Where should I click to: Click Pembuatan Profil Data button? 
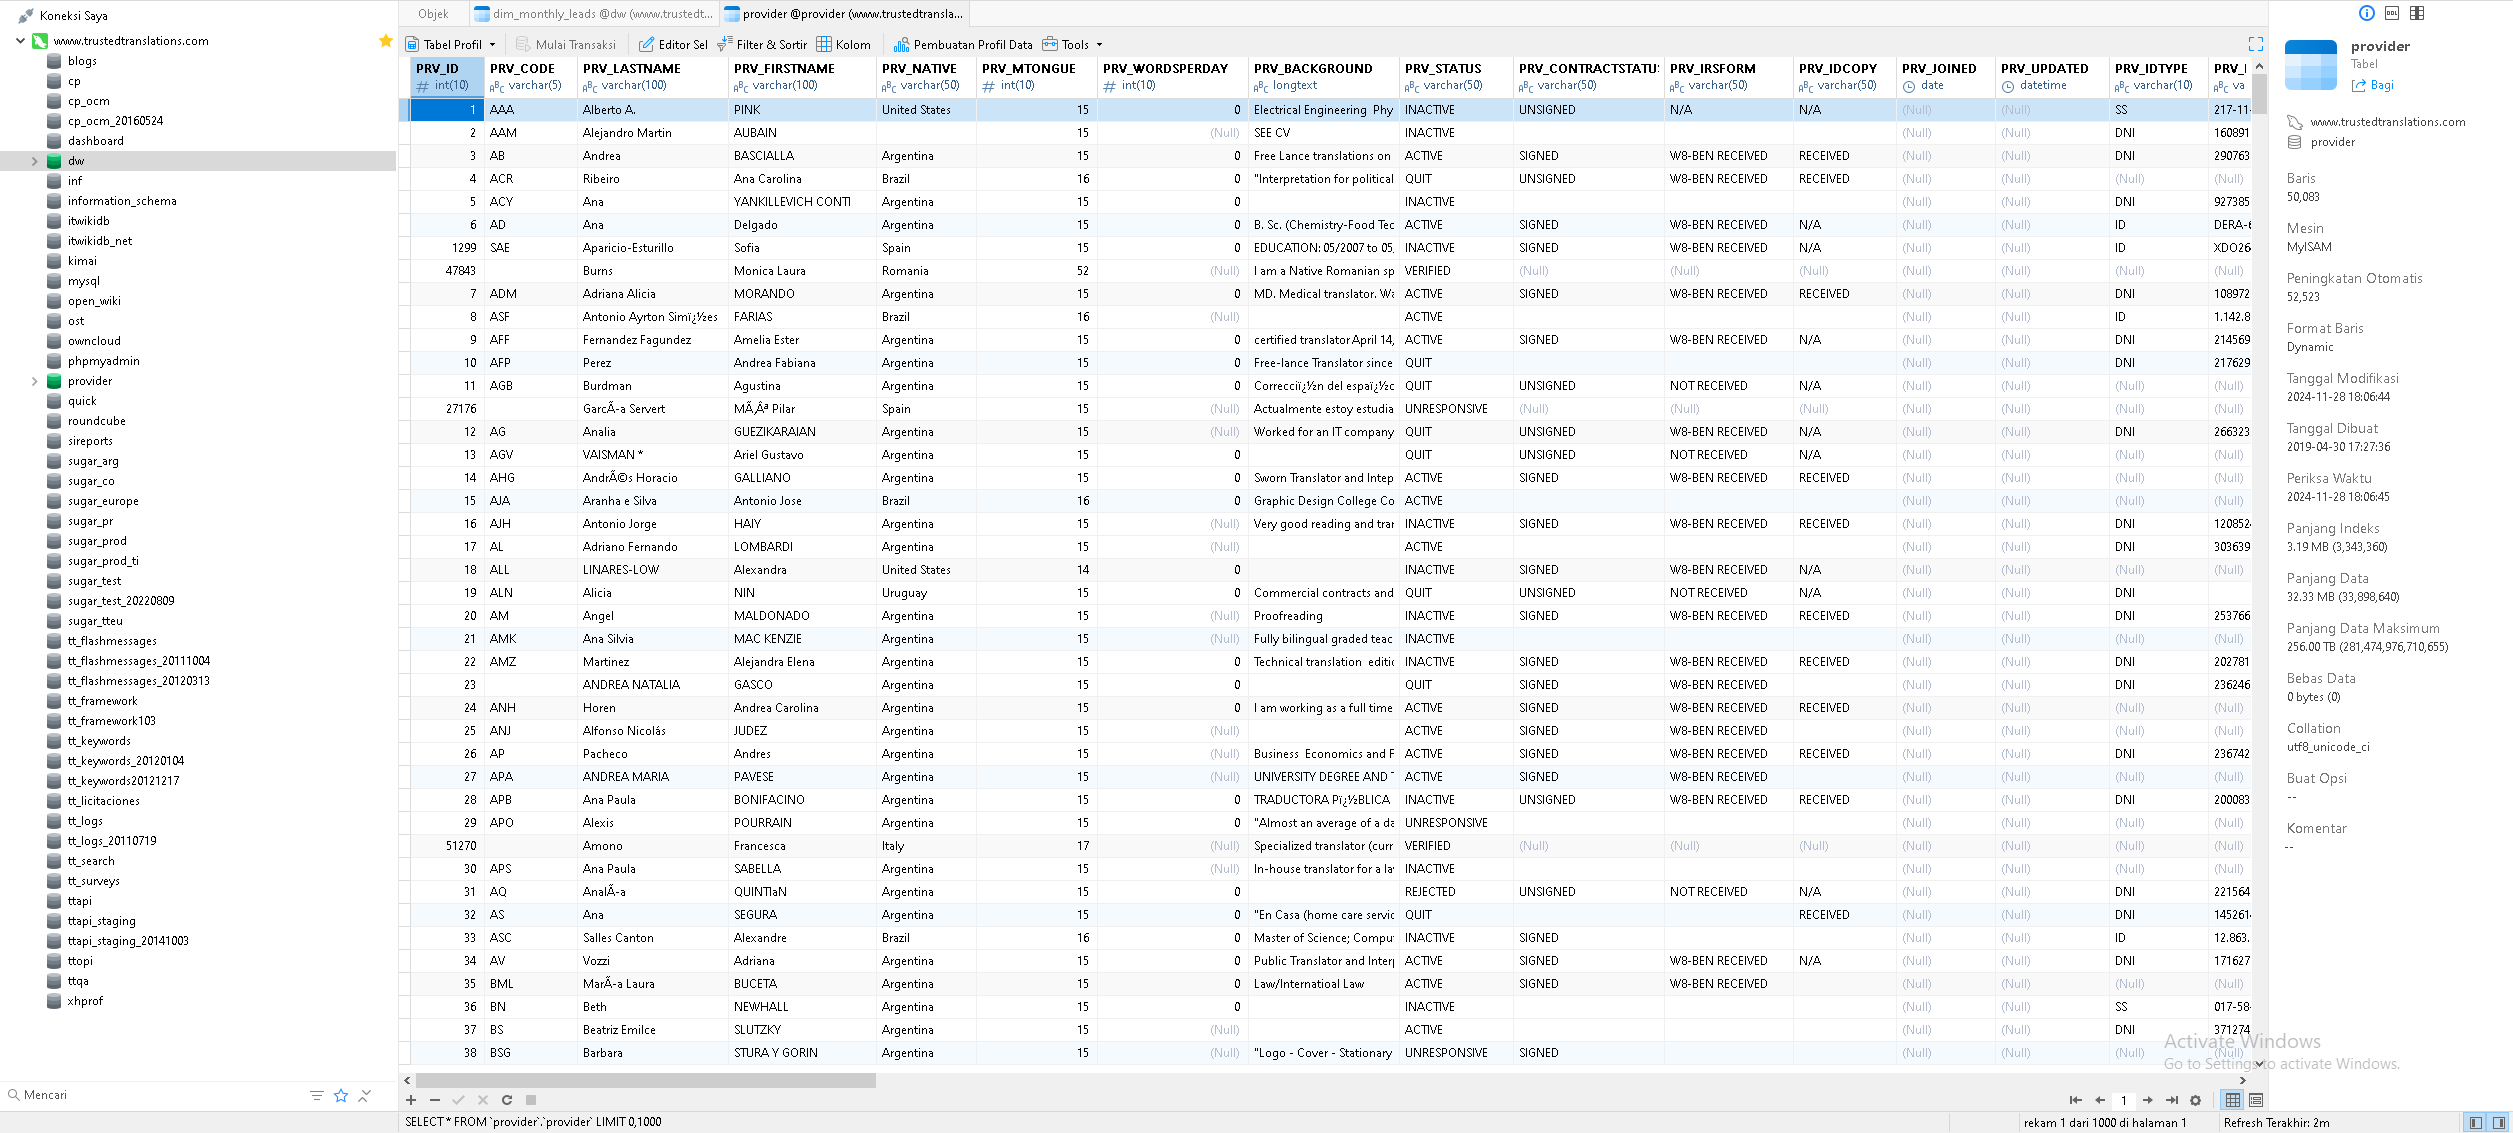963,45
